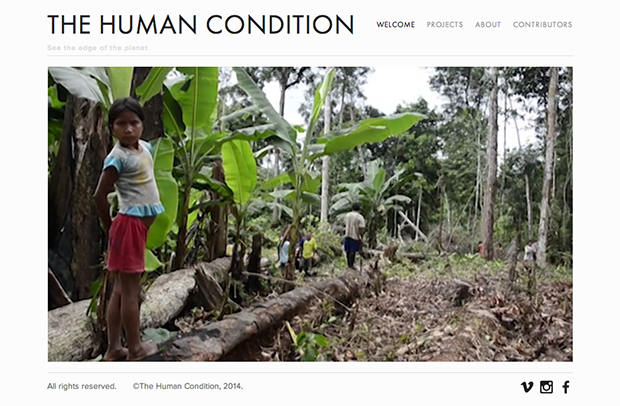Click the person in yellow shirt in photo

308,253
